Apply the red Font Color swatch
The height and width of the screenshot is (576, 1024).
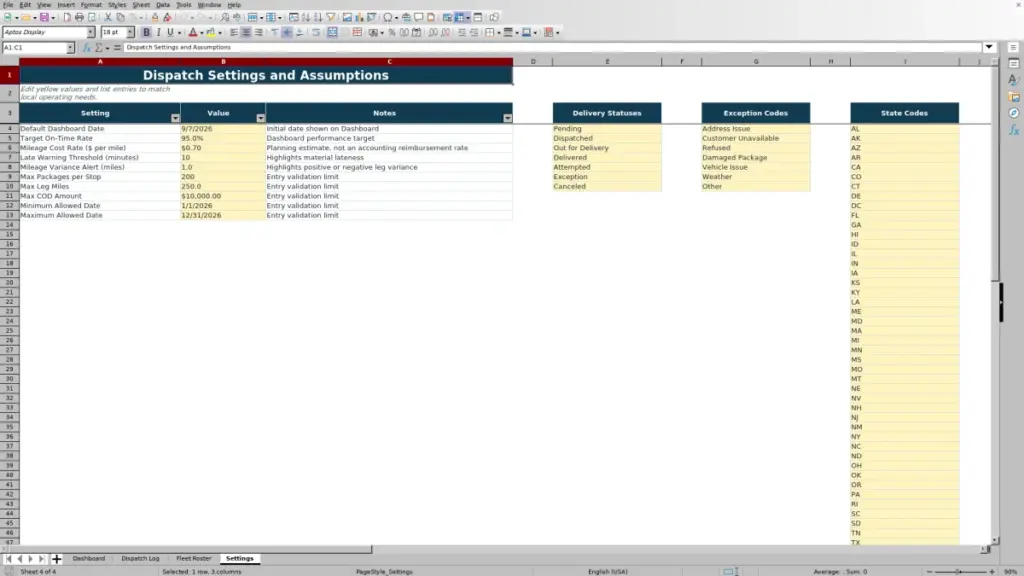coord(193,32)
